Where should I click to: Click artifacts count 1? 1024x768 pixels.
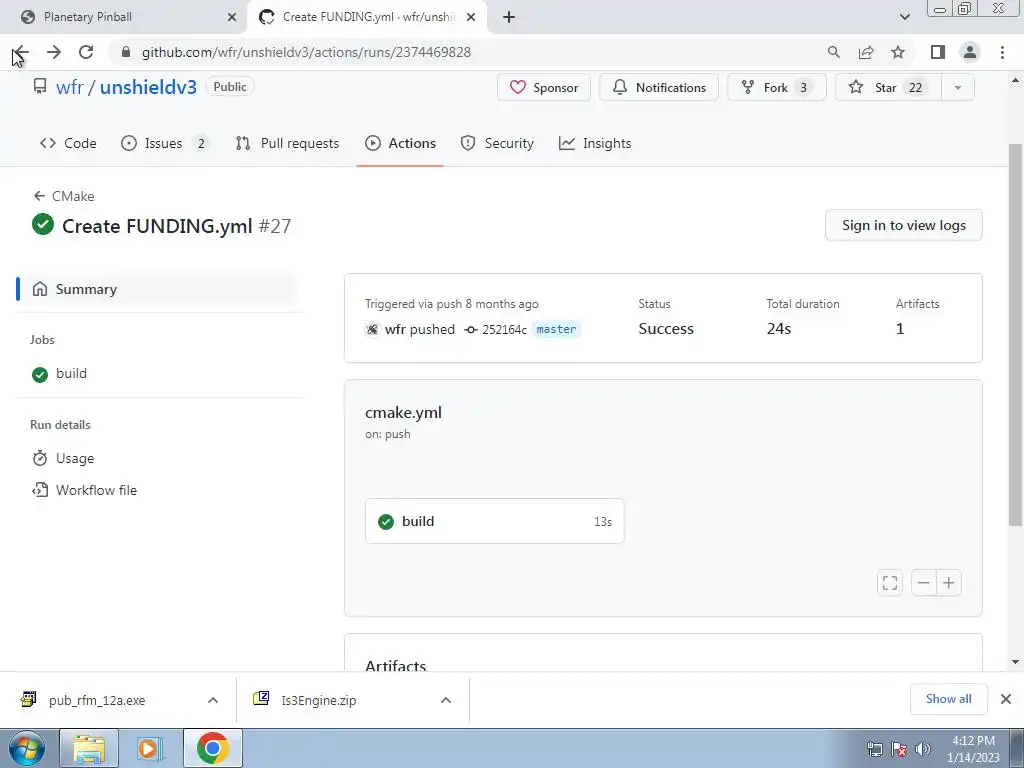tap(900, 328)
